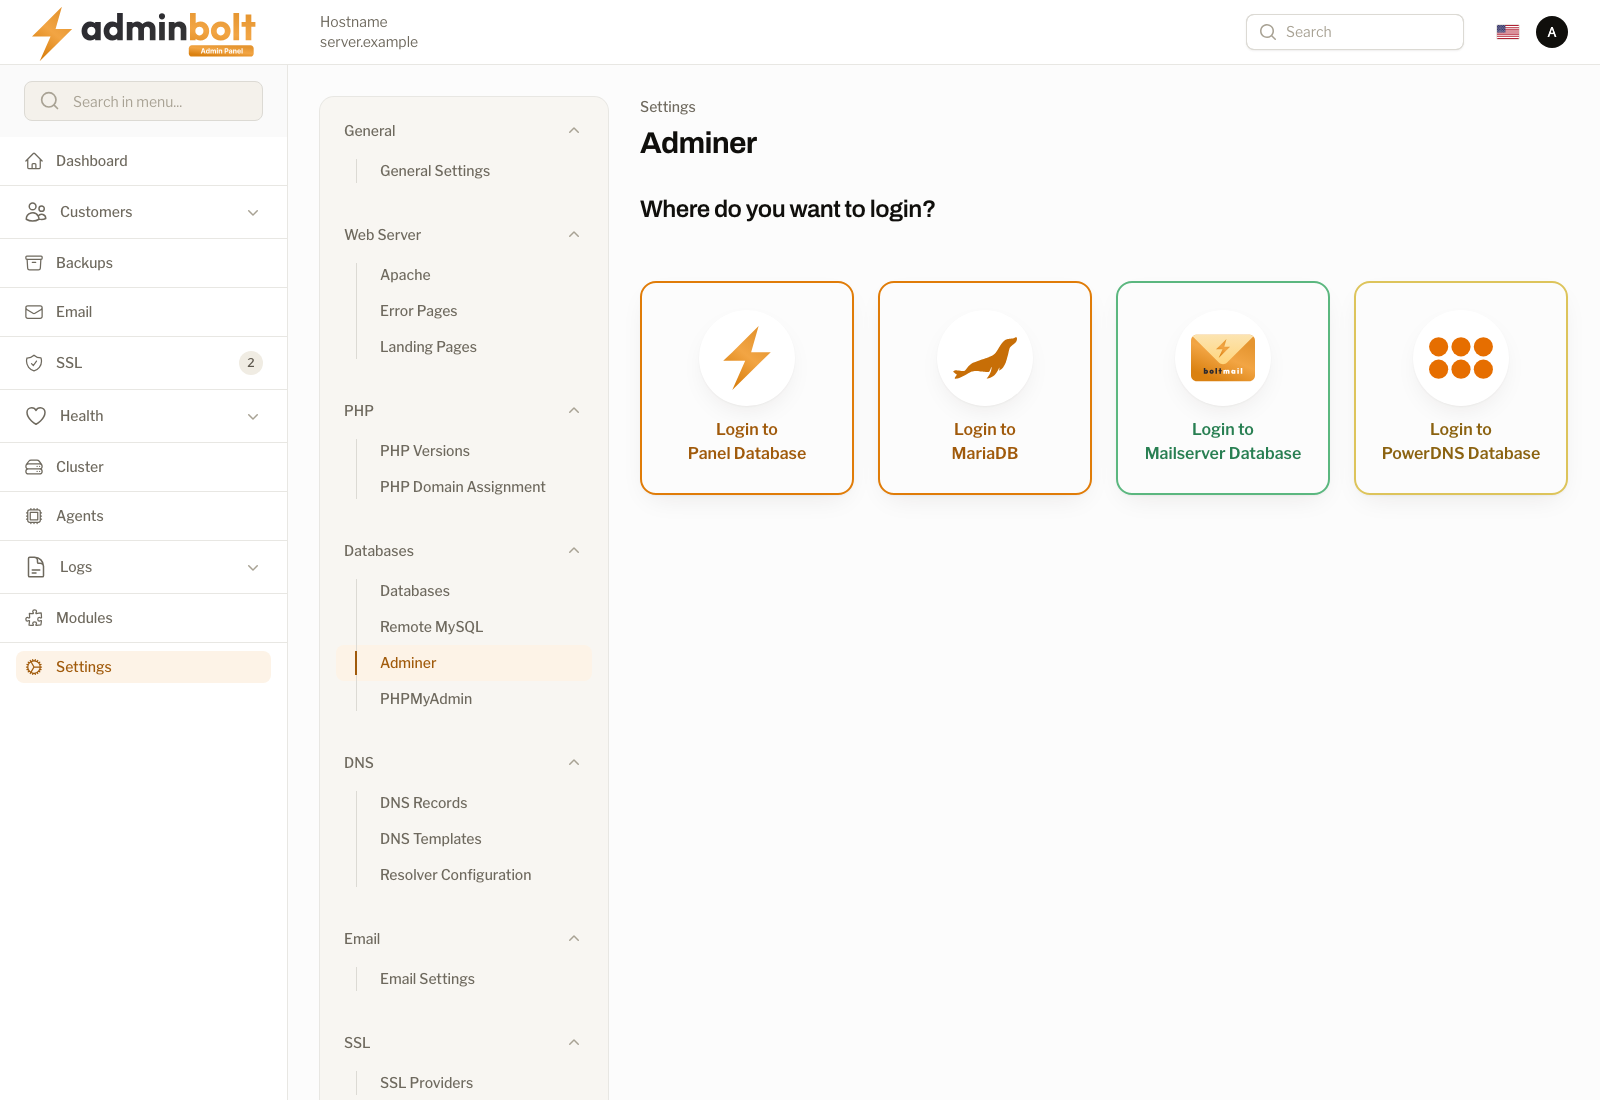Screen dimensions: 1600x1100
Task: Click the boltmail Mailserver icon
Action: pyautogui.click(x=1223, y=358)
